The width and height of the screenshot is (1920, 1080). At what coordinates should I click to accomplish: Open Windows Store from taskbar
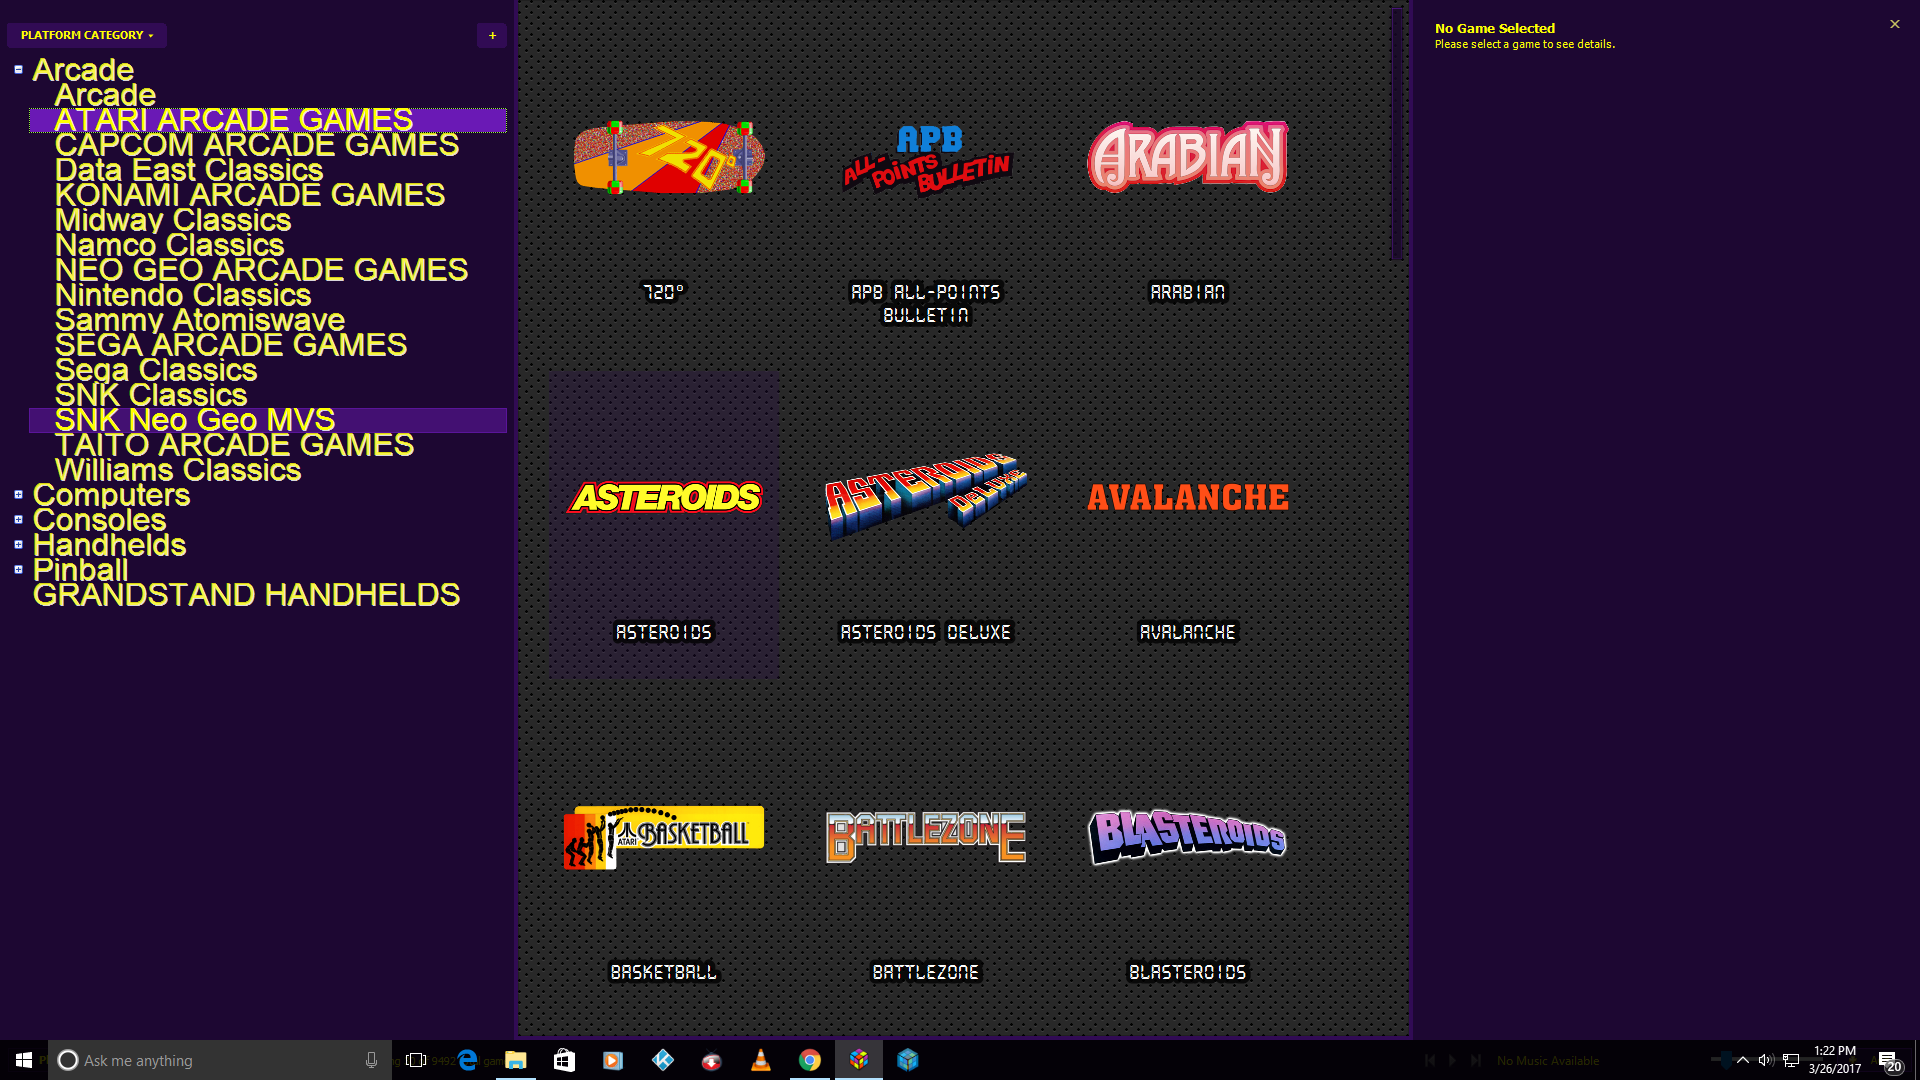(564, 1060)
